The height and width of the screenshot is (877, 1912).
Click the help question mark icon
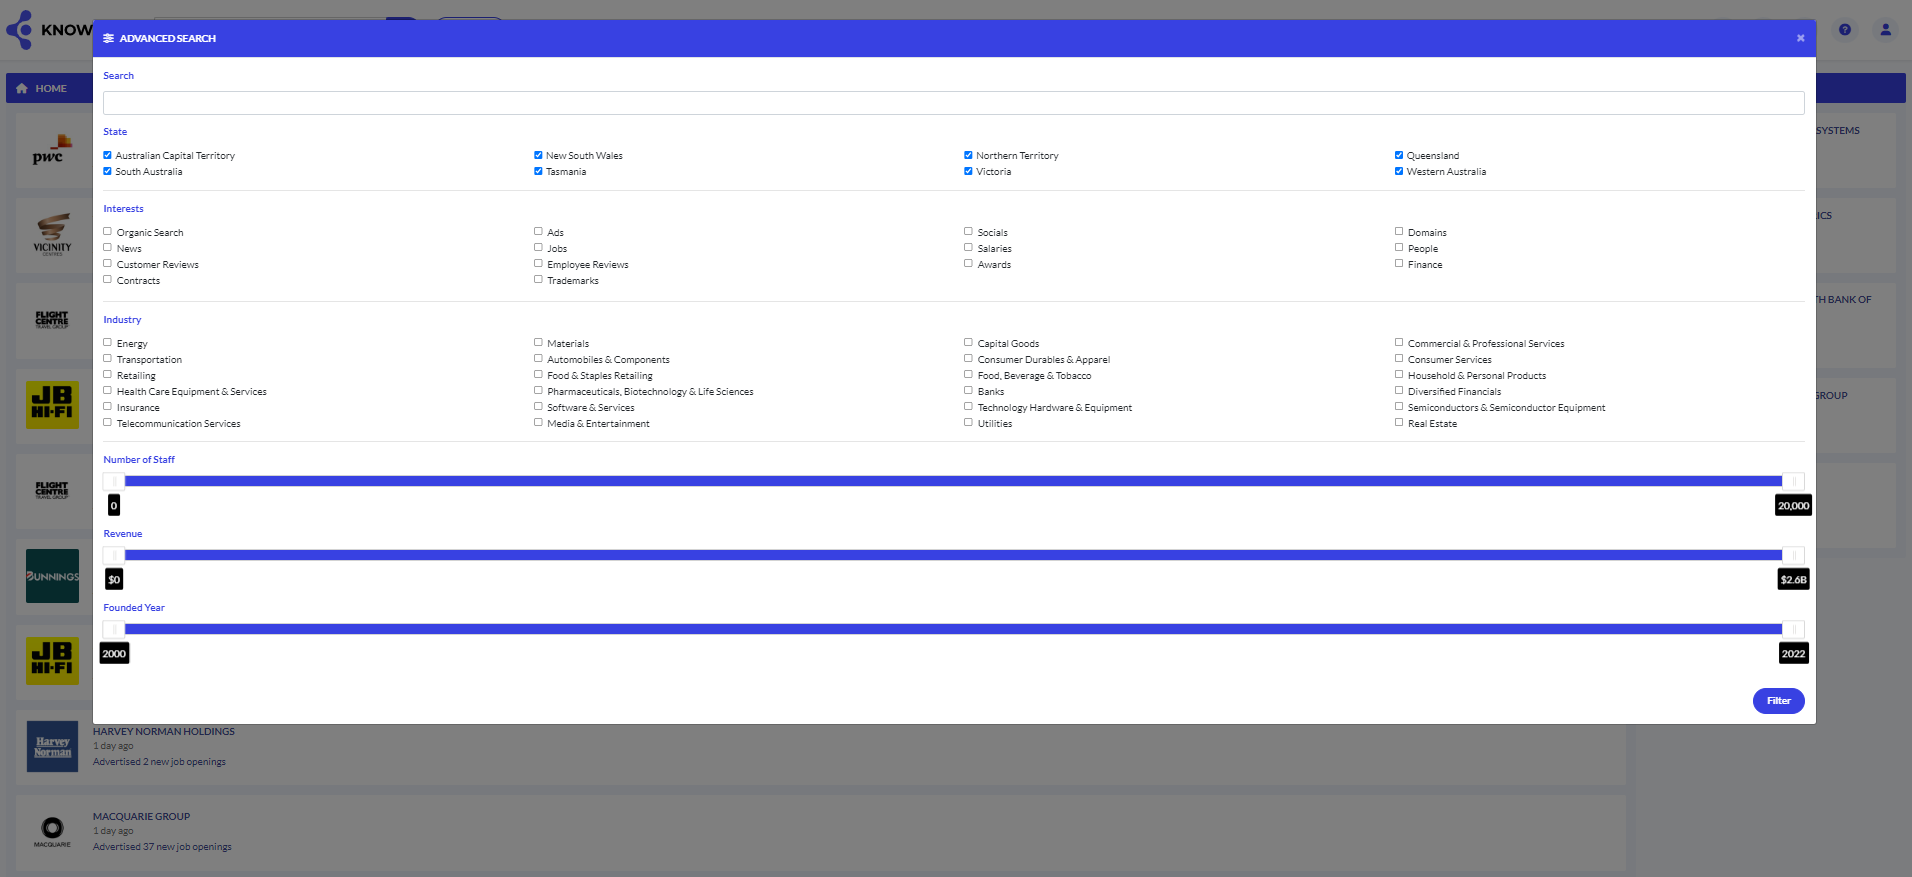[1845, 30]
